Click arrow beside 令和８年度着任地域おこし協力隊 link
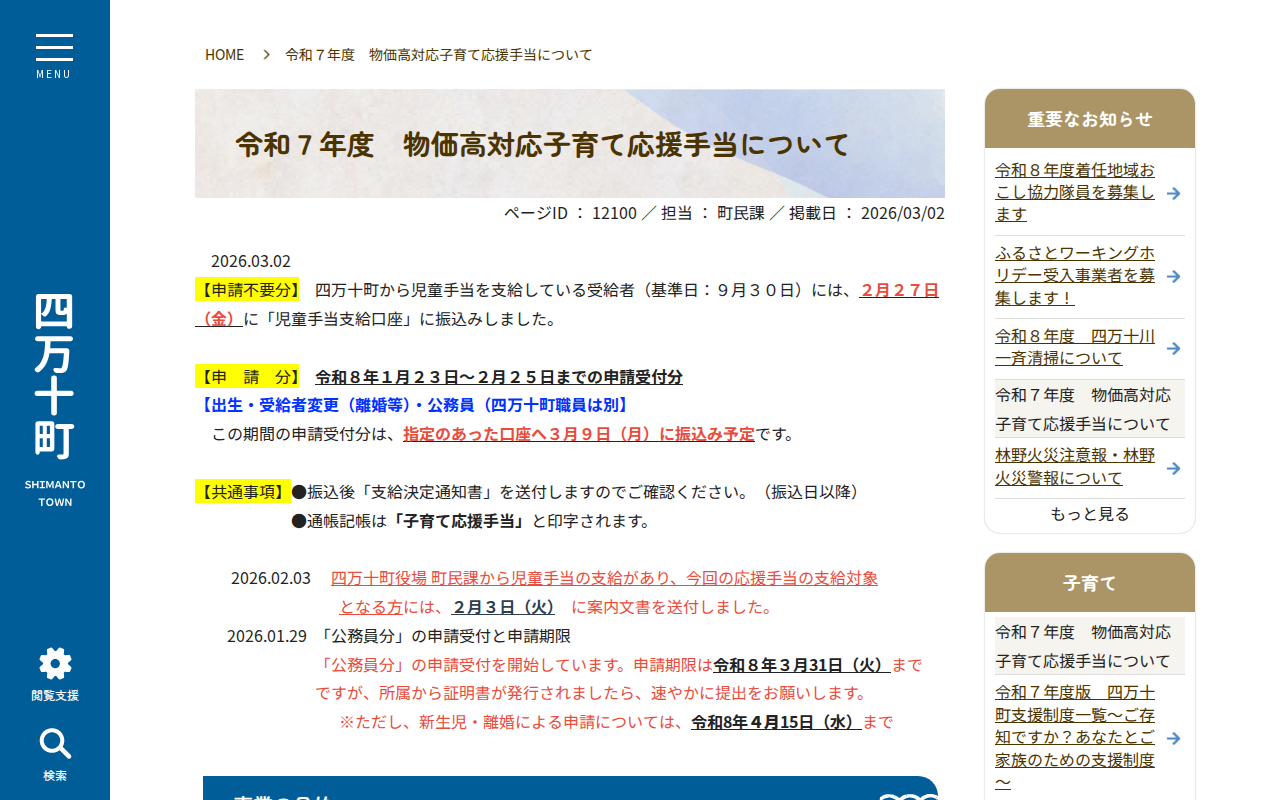The image size is (1280, 800). [1174, 193]
